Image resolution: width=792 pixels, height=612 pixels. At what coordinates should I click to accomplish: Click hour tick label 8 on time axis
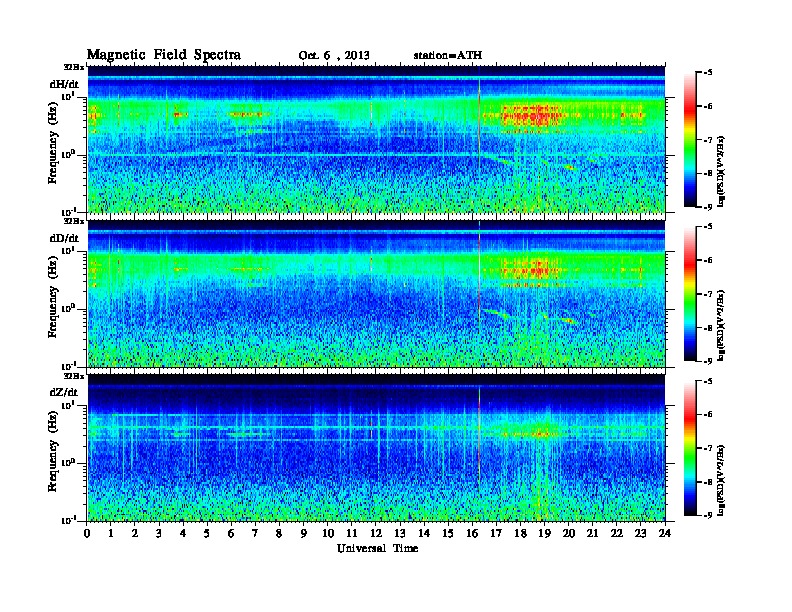[279, 533]
